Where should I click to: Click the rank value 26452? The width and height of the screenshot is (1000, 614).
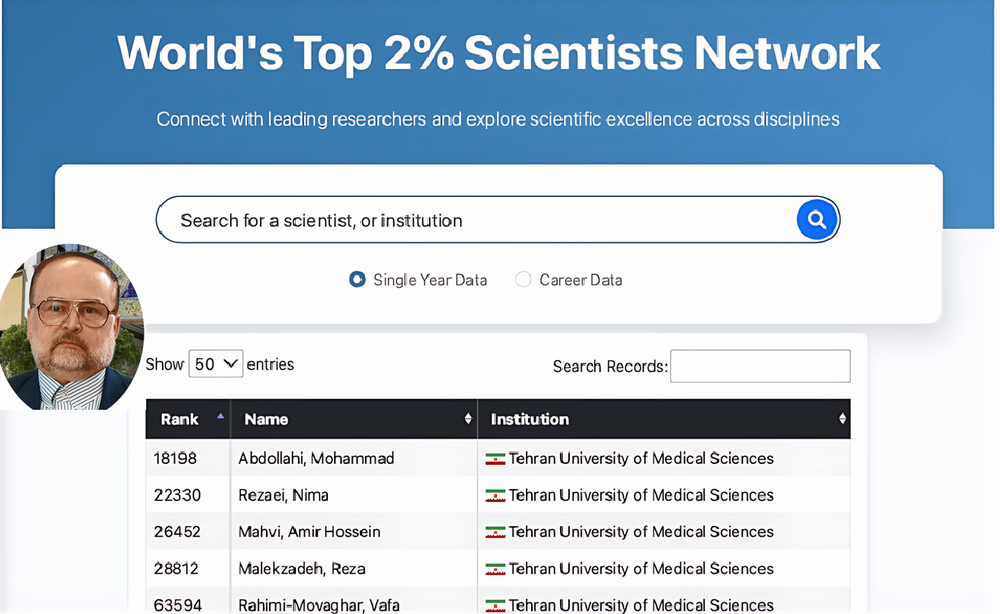pyautogui.click(x=177, y=531)
